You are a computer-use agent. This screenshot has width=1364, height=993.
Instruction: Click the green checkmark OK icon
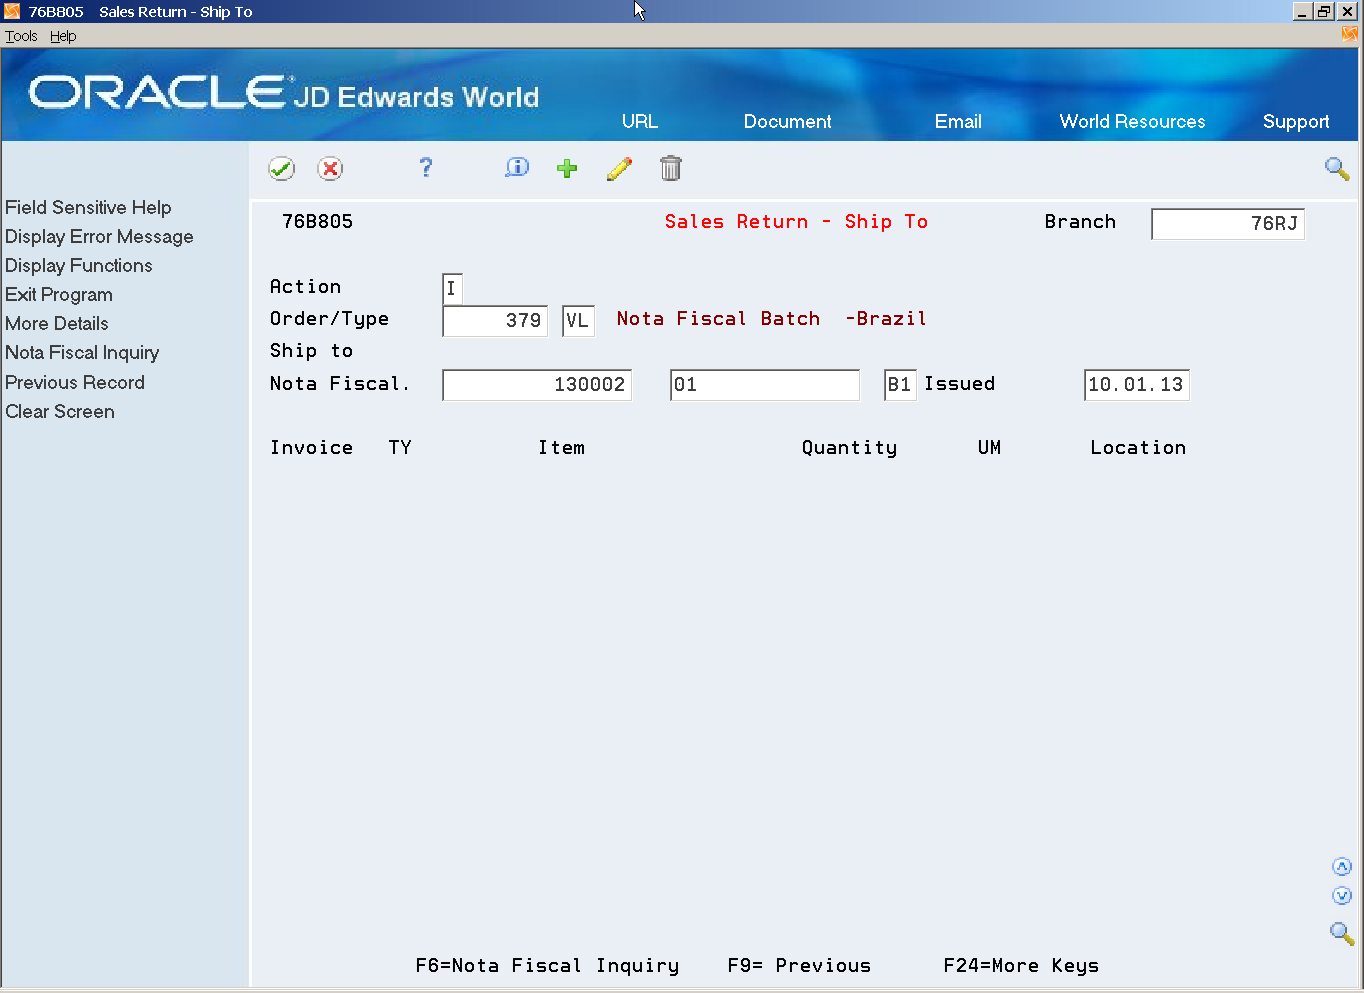[x=282, y=169]
